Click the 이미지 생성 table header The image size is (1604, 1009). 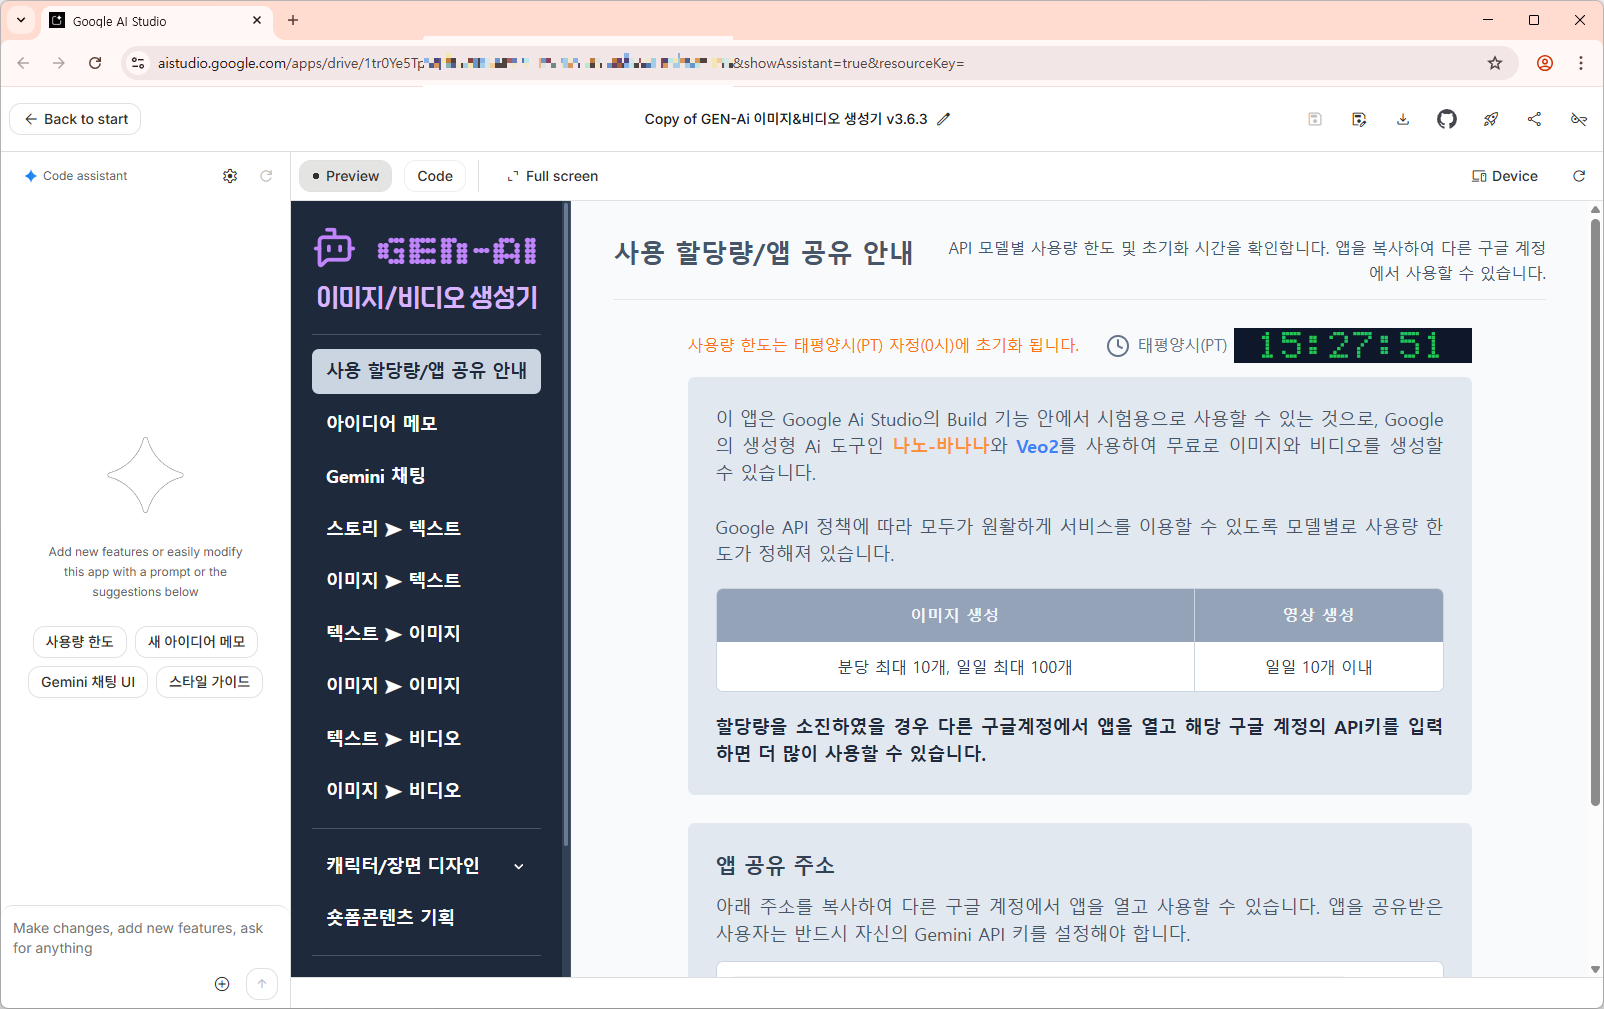(955, 615)
